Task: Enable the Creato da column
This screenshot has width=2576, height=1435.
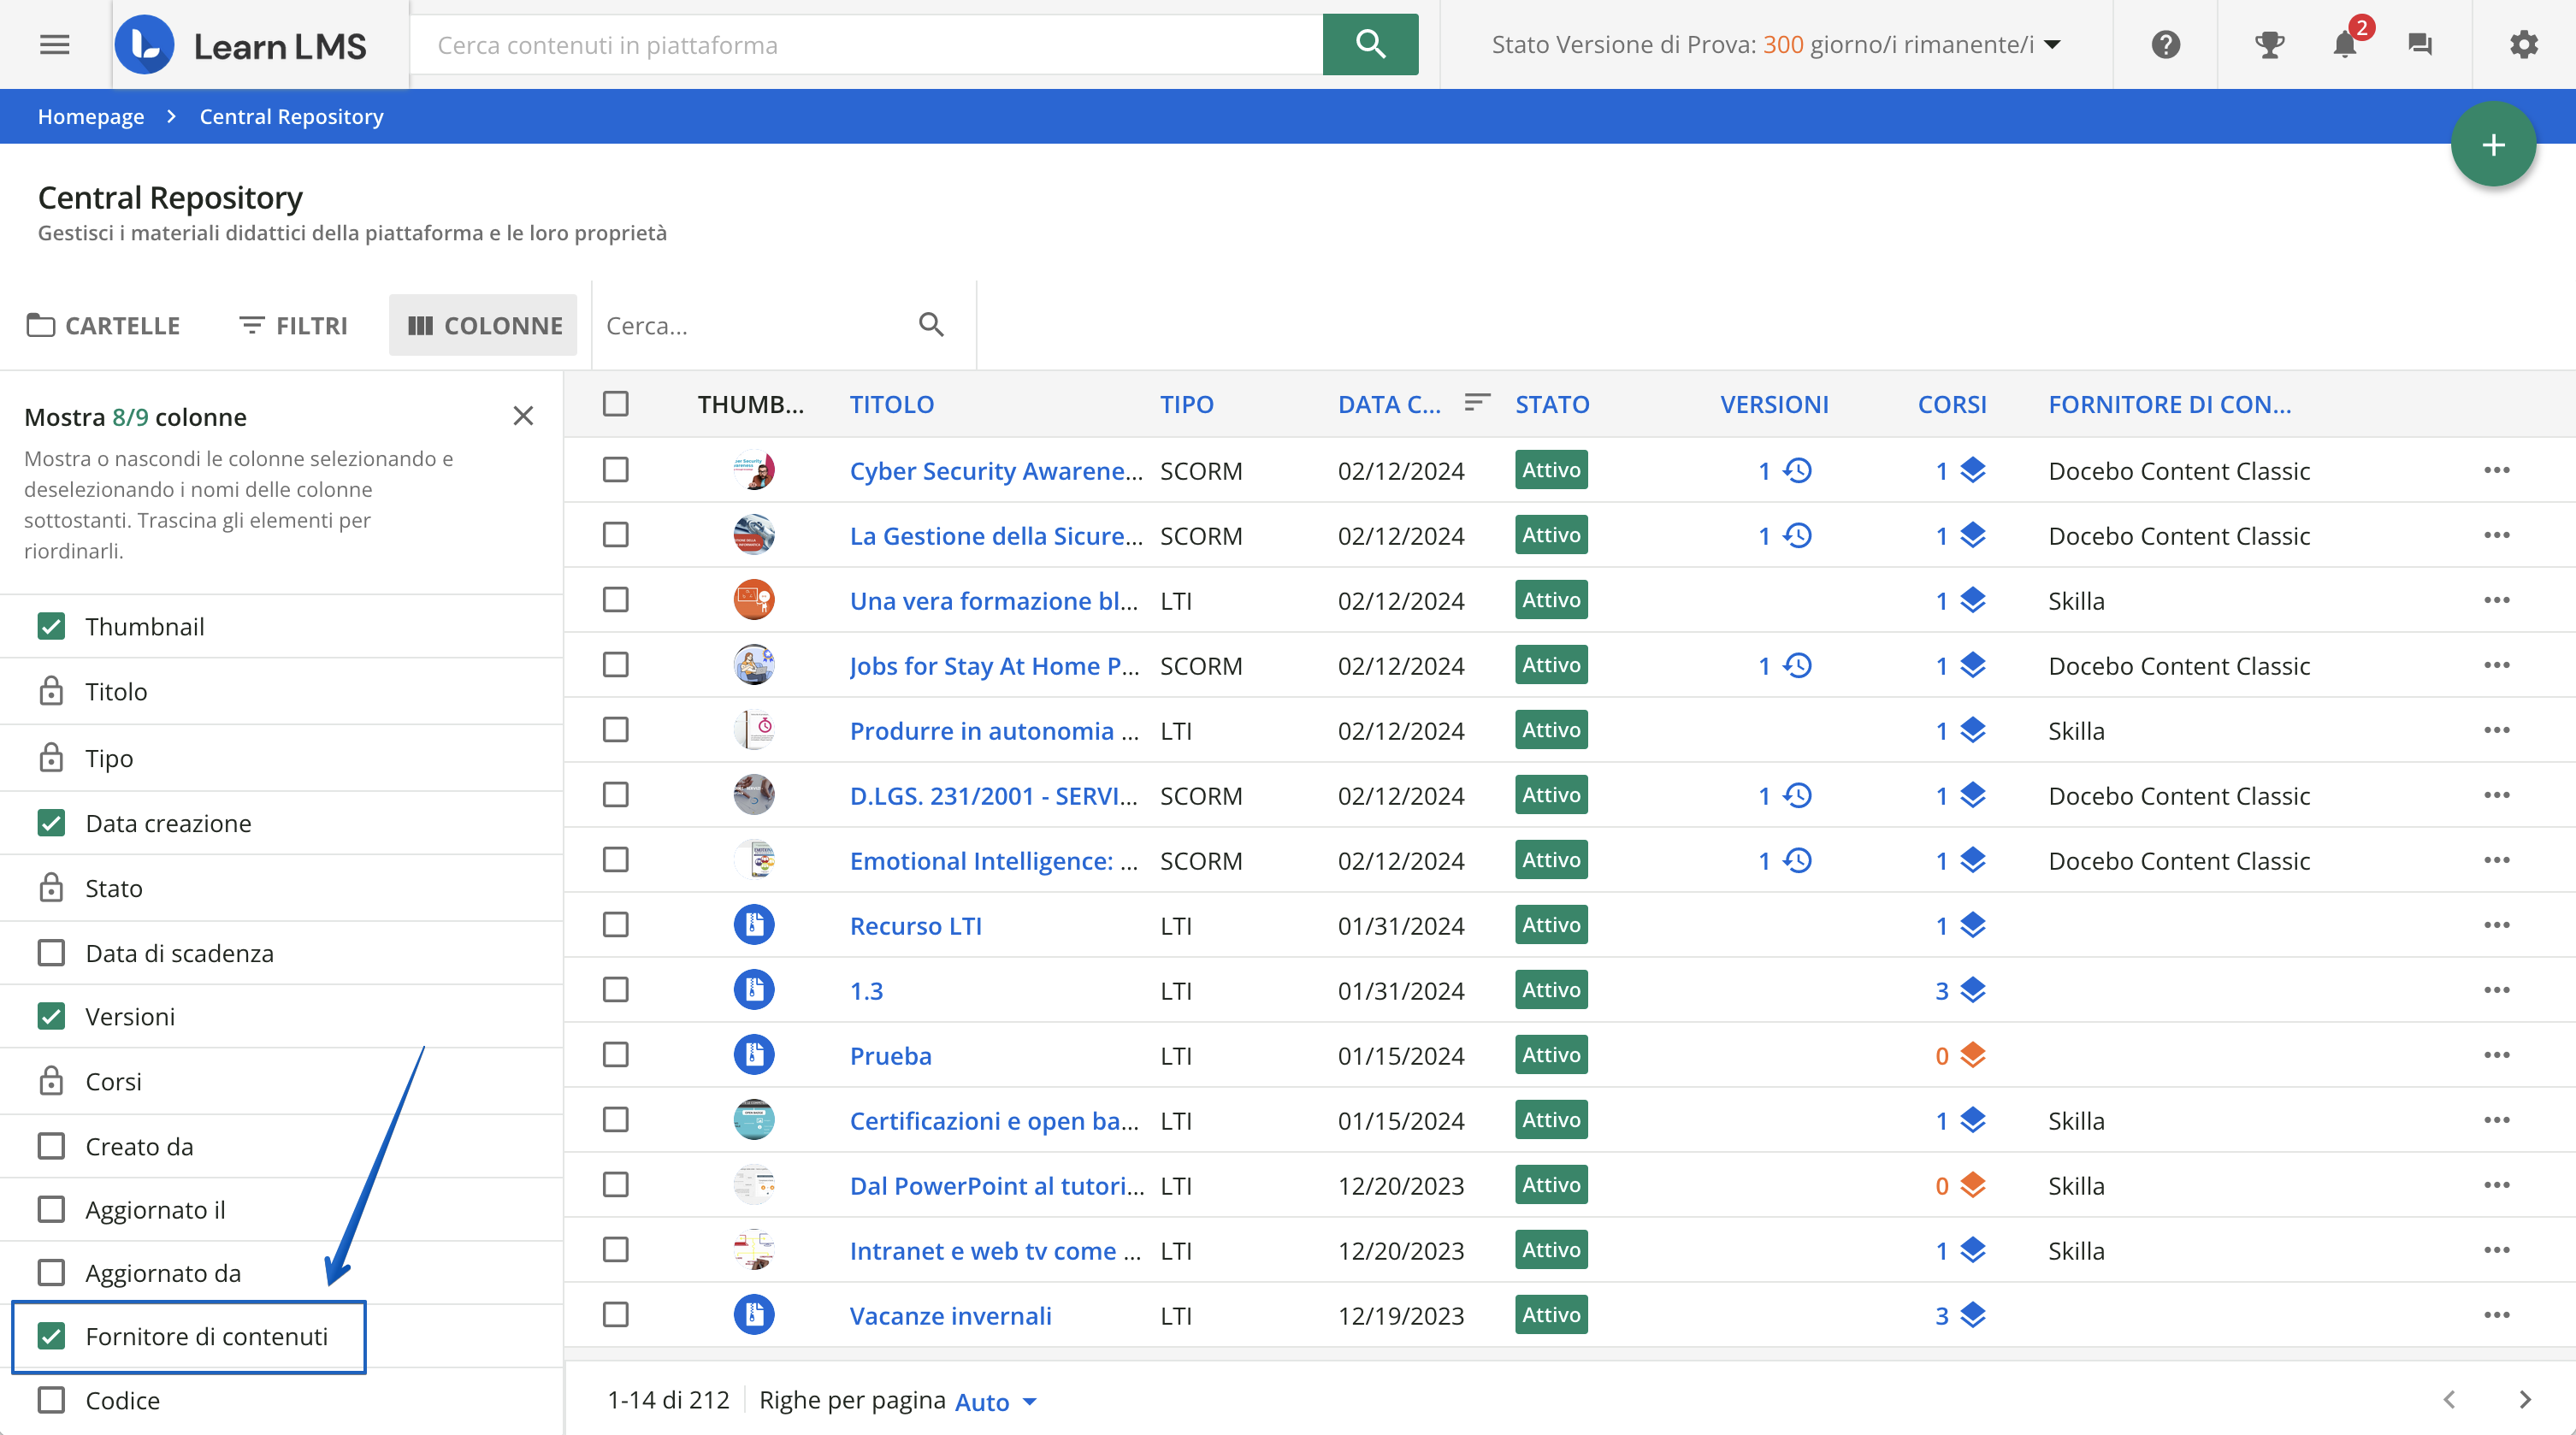Action: [51, 1146]
